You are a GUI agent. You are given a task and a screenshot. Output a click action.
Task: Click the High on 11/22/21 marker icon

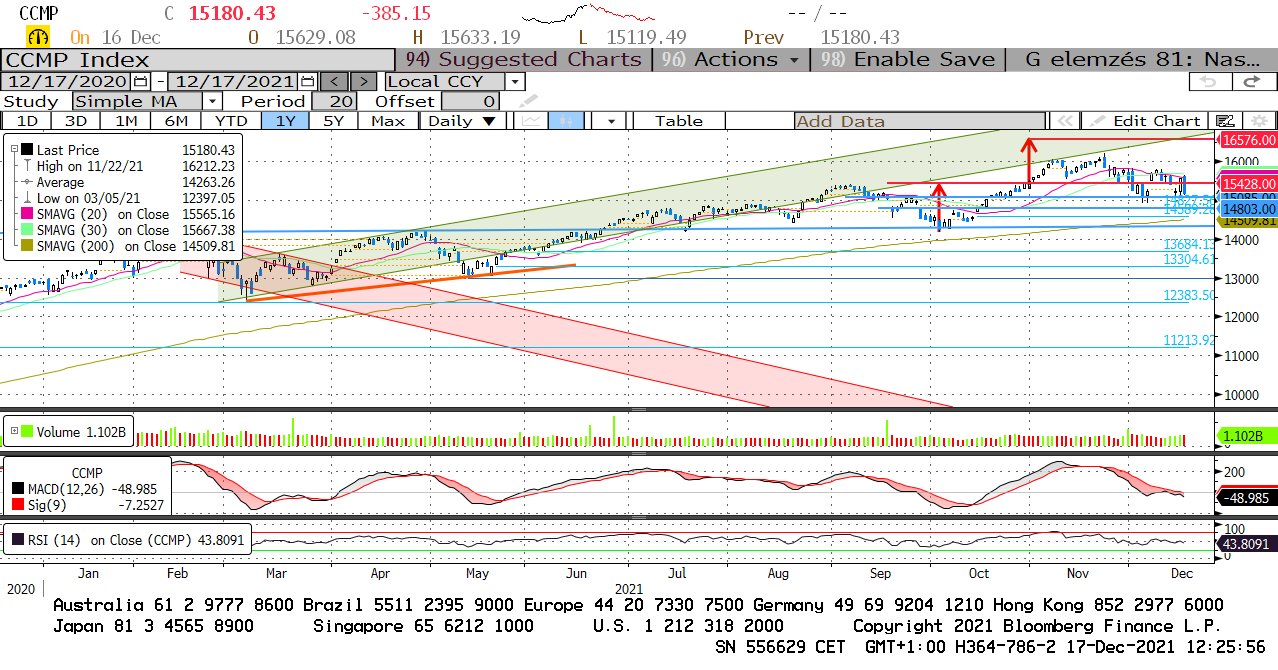point(27,166)
